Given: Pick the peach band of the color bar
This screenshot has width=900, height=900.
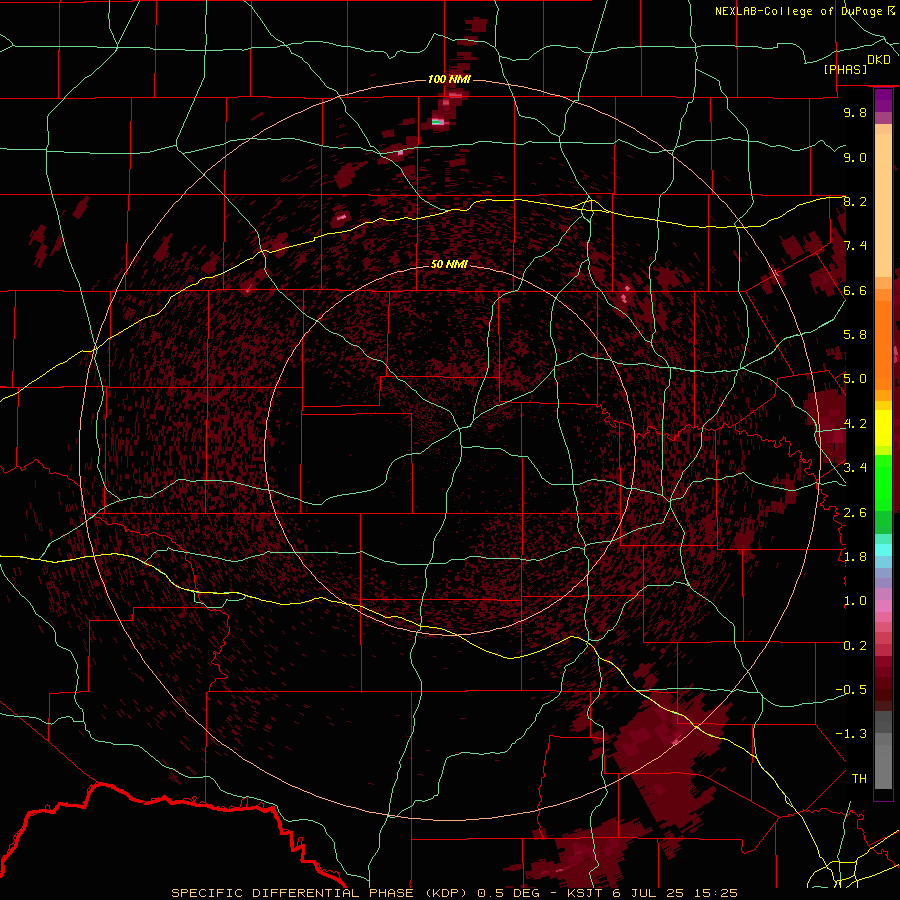Looking at the screenshot, I should [x=883, y=207].
